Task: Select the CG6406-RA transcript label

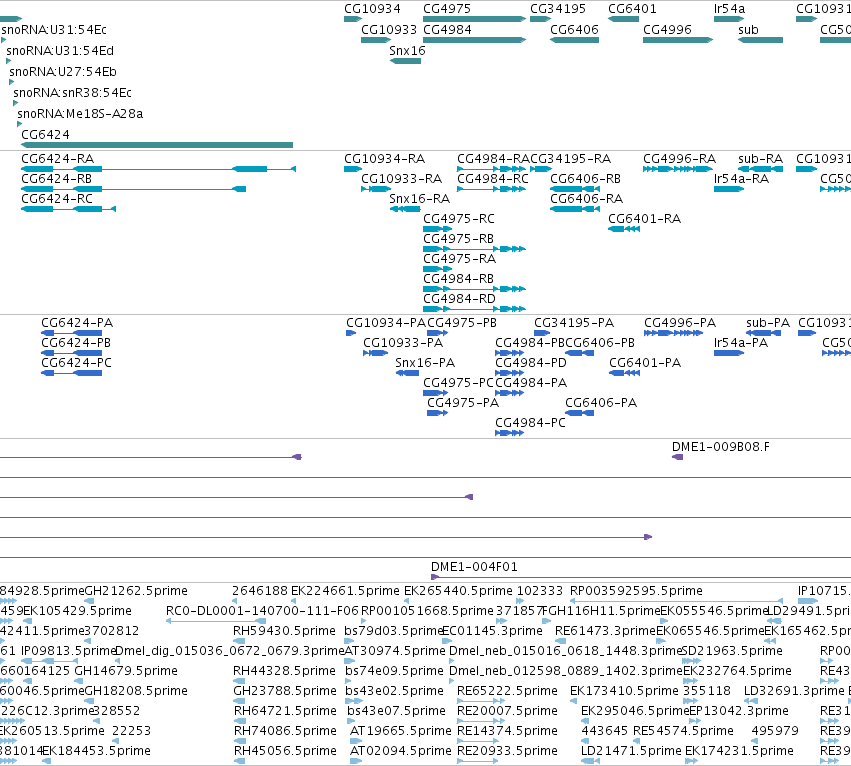Action: pos(586,199)
